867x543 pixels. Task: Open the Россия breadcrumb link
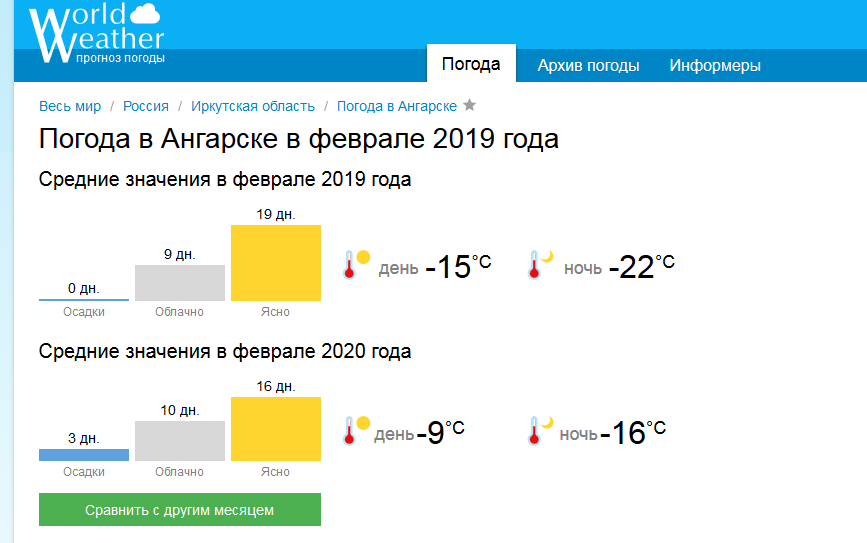click(x=145, y=106)
